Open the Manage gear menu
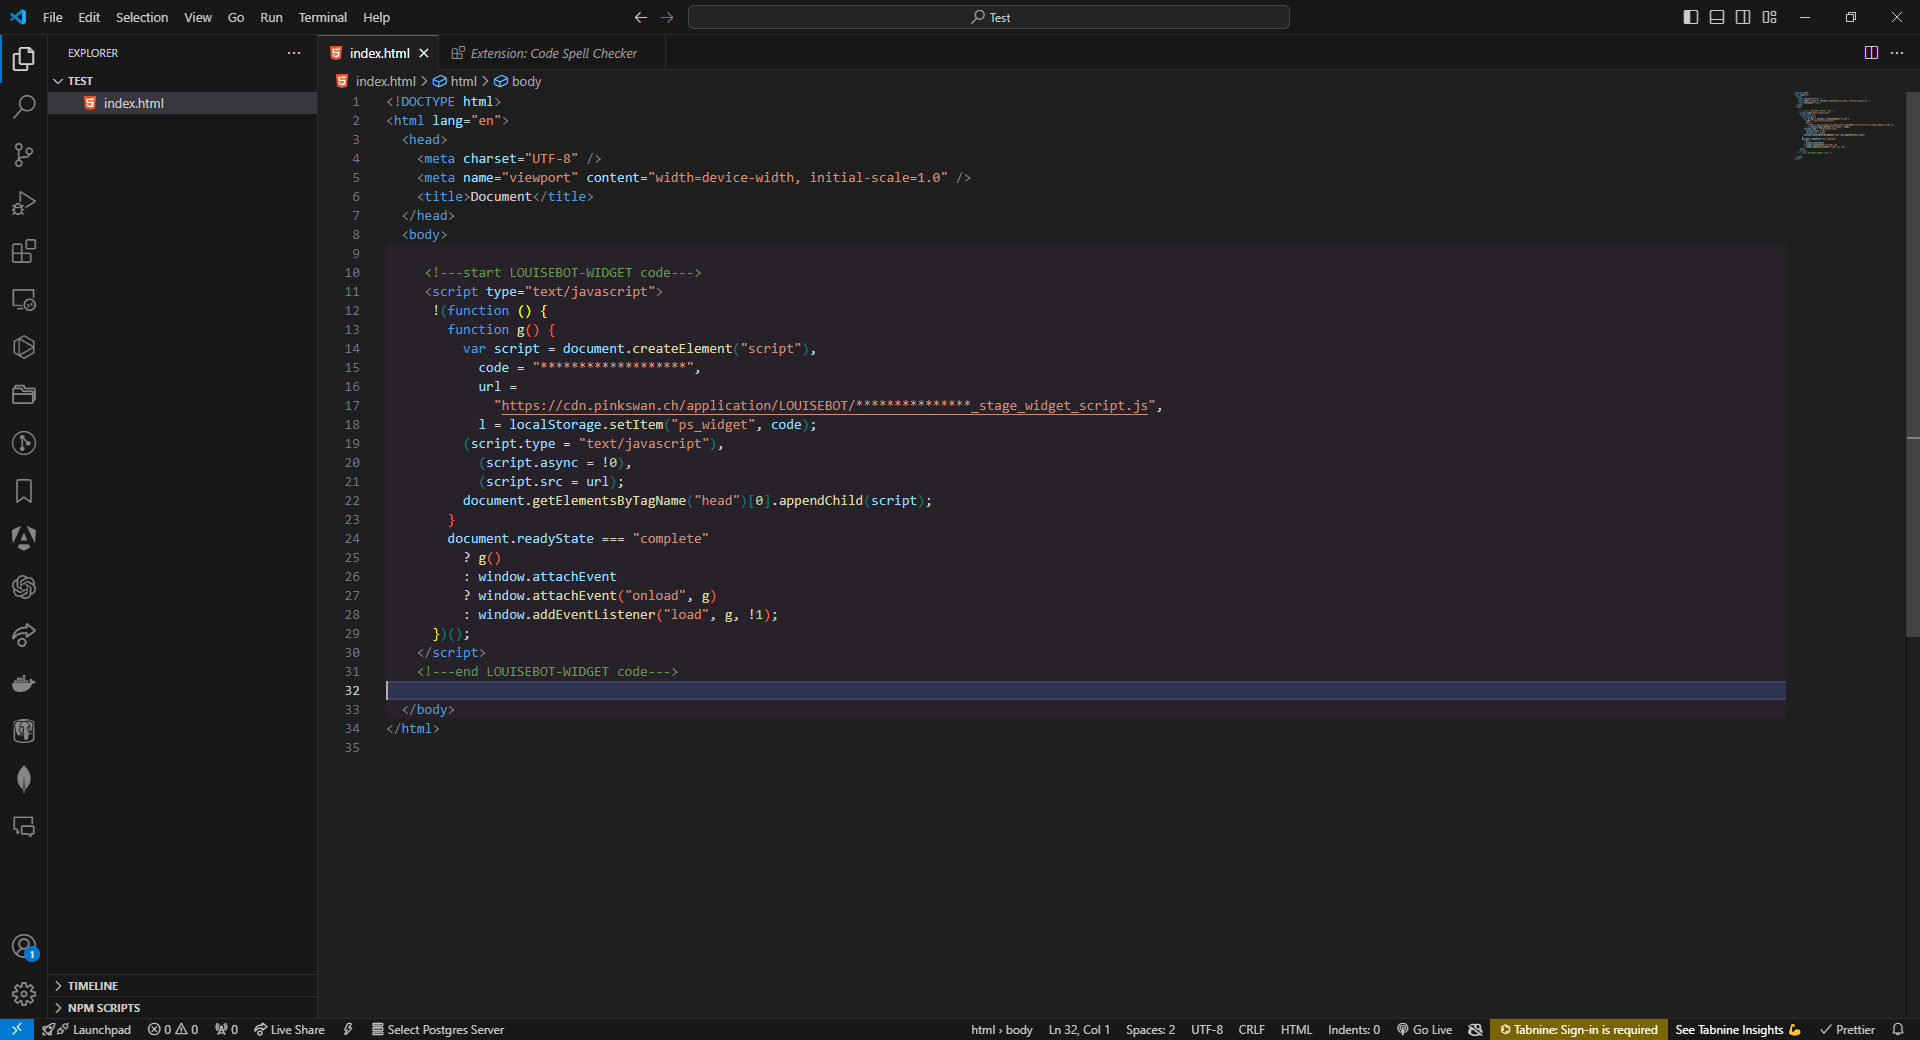Viewport: 1920px width, 1040px height. click(24, 994)
